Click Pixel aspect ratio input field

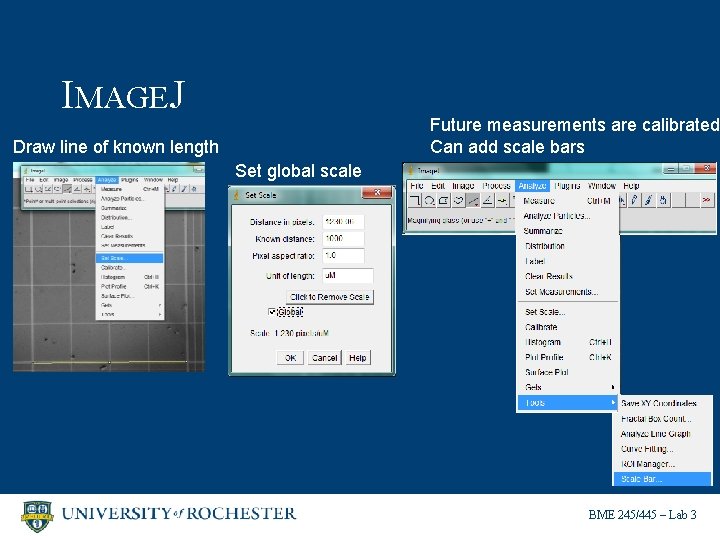pos(343,256)
